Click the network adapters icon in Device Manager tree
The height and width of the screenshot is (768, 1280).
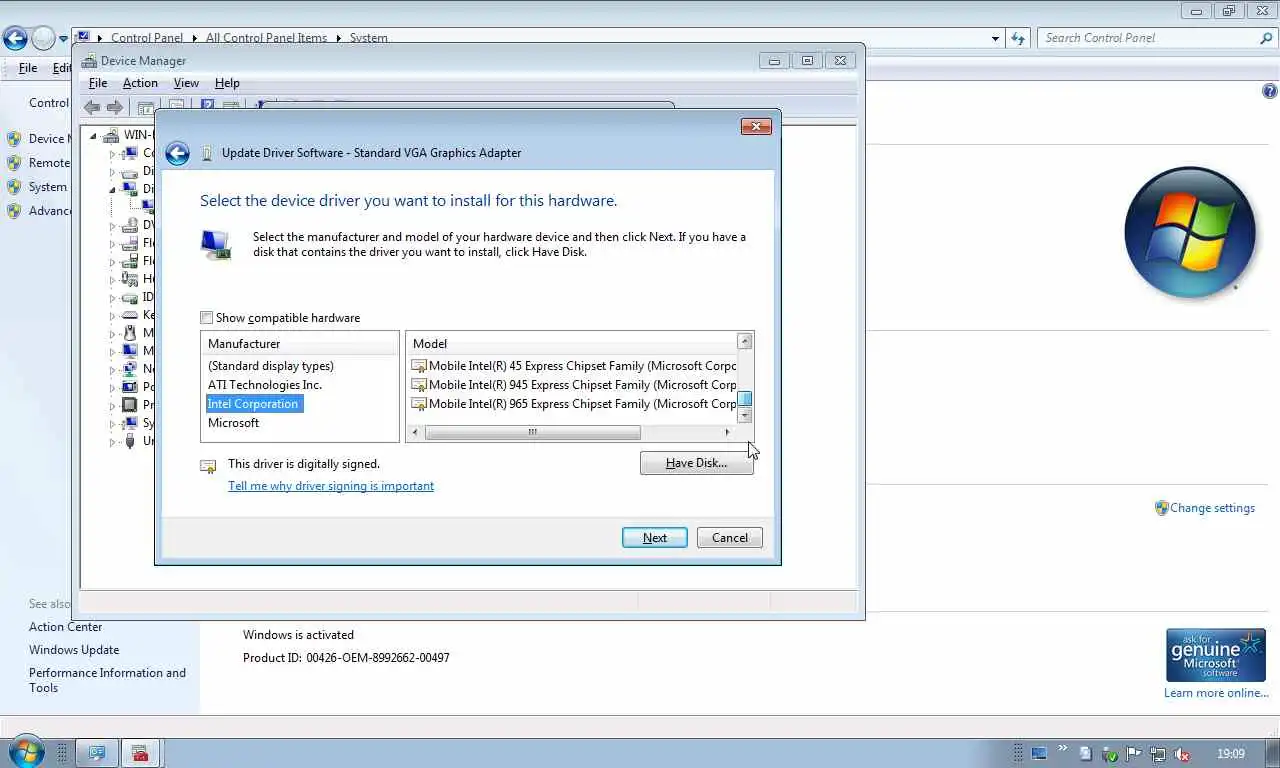pos(129,369)
